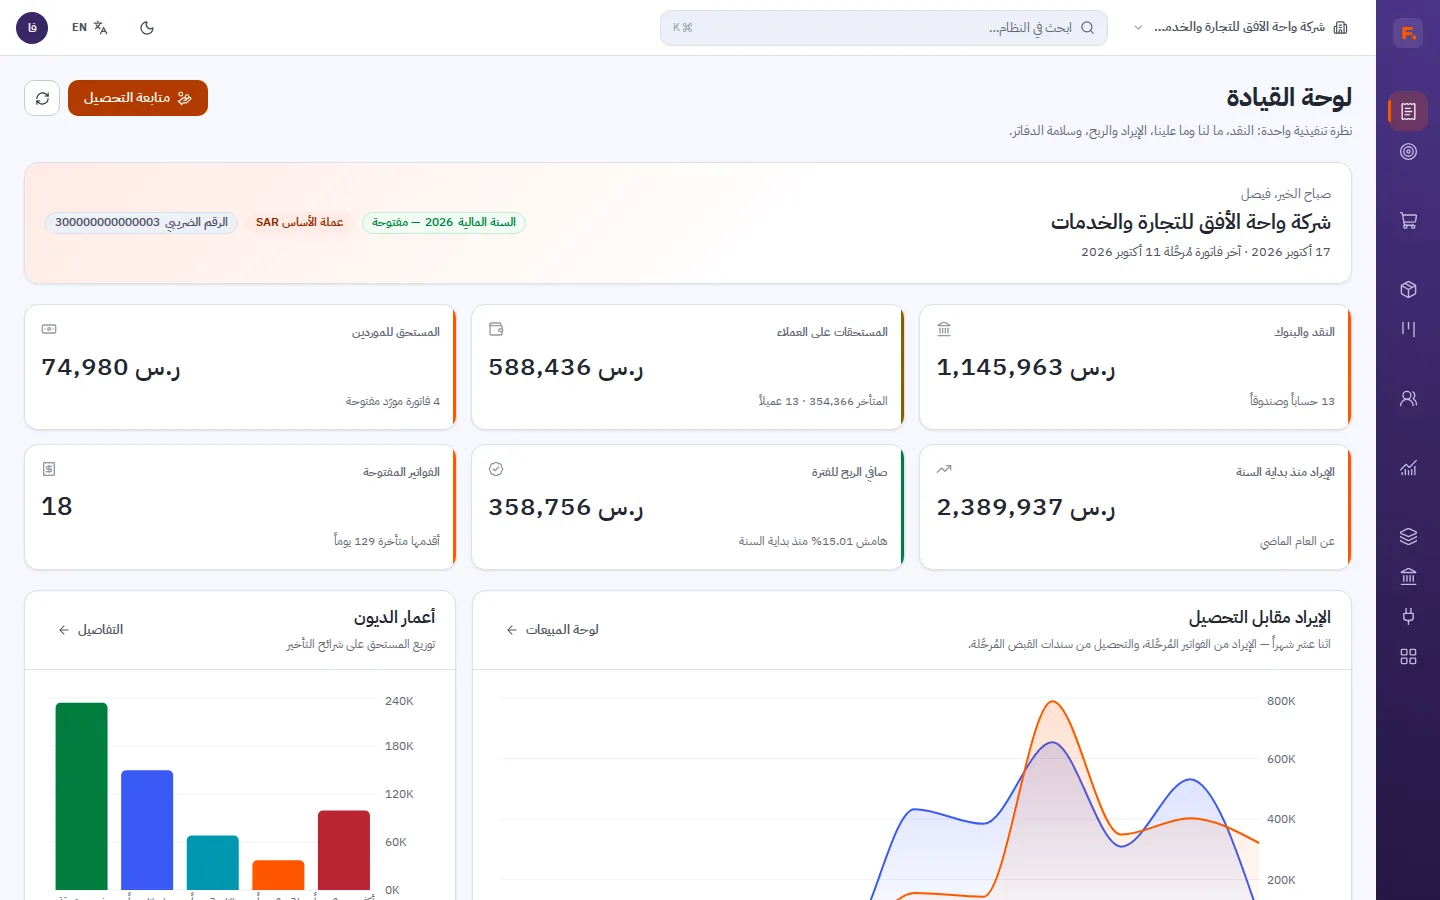Click the عملة الأساس SAR badge
Screen dimensions: 1440x900
300,222
